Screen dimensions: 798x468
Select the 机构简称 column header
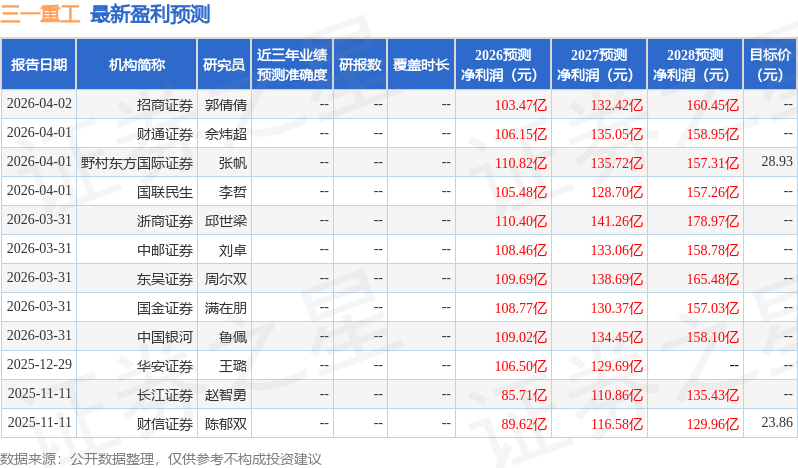[x=137, y=64]
